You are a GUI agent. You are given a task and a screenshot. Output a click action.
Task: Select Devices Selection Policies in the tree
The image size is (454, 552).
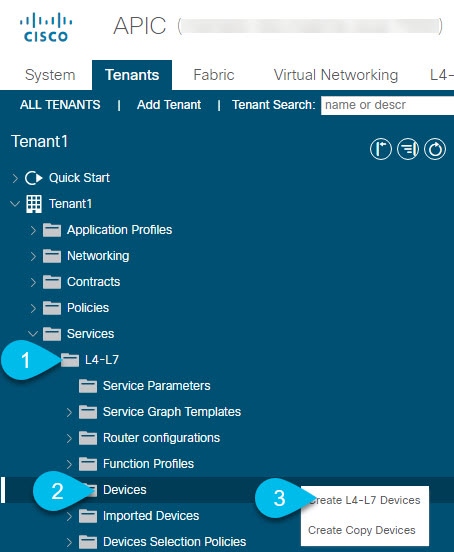174,542
